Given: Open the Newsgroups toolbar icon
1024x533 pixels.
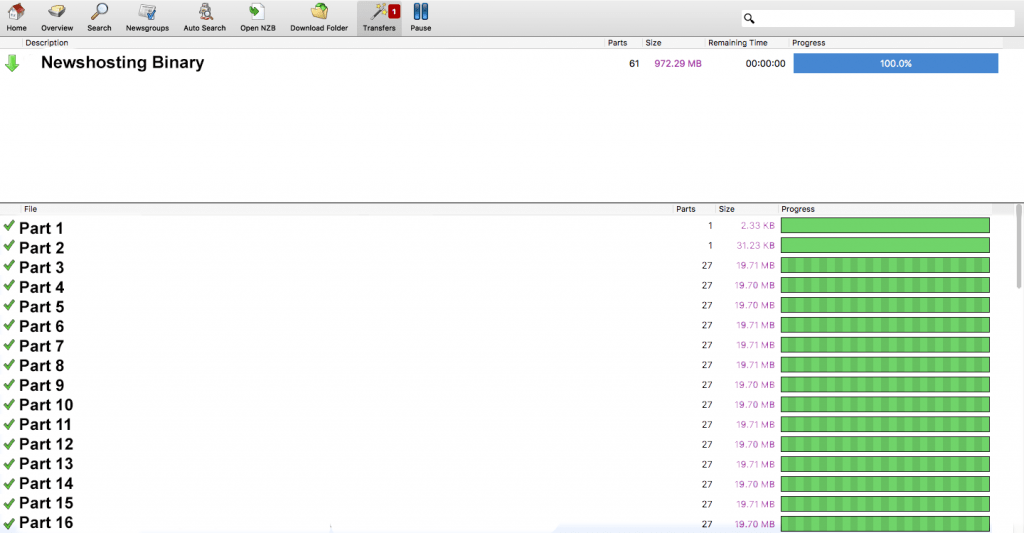Looking at the screenshot, I should coord(147,17).
